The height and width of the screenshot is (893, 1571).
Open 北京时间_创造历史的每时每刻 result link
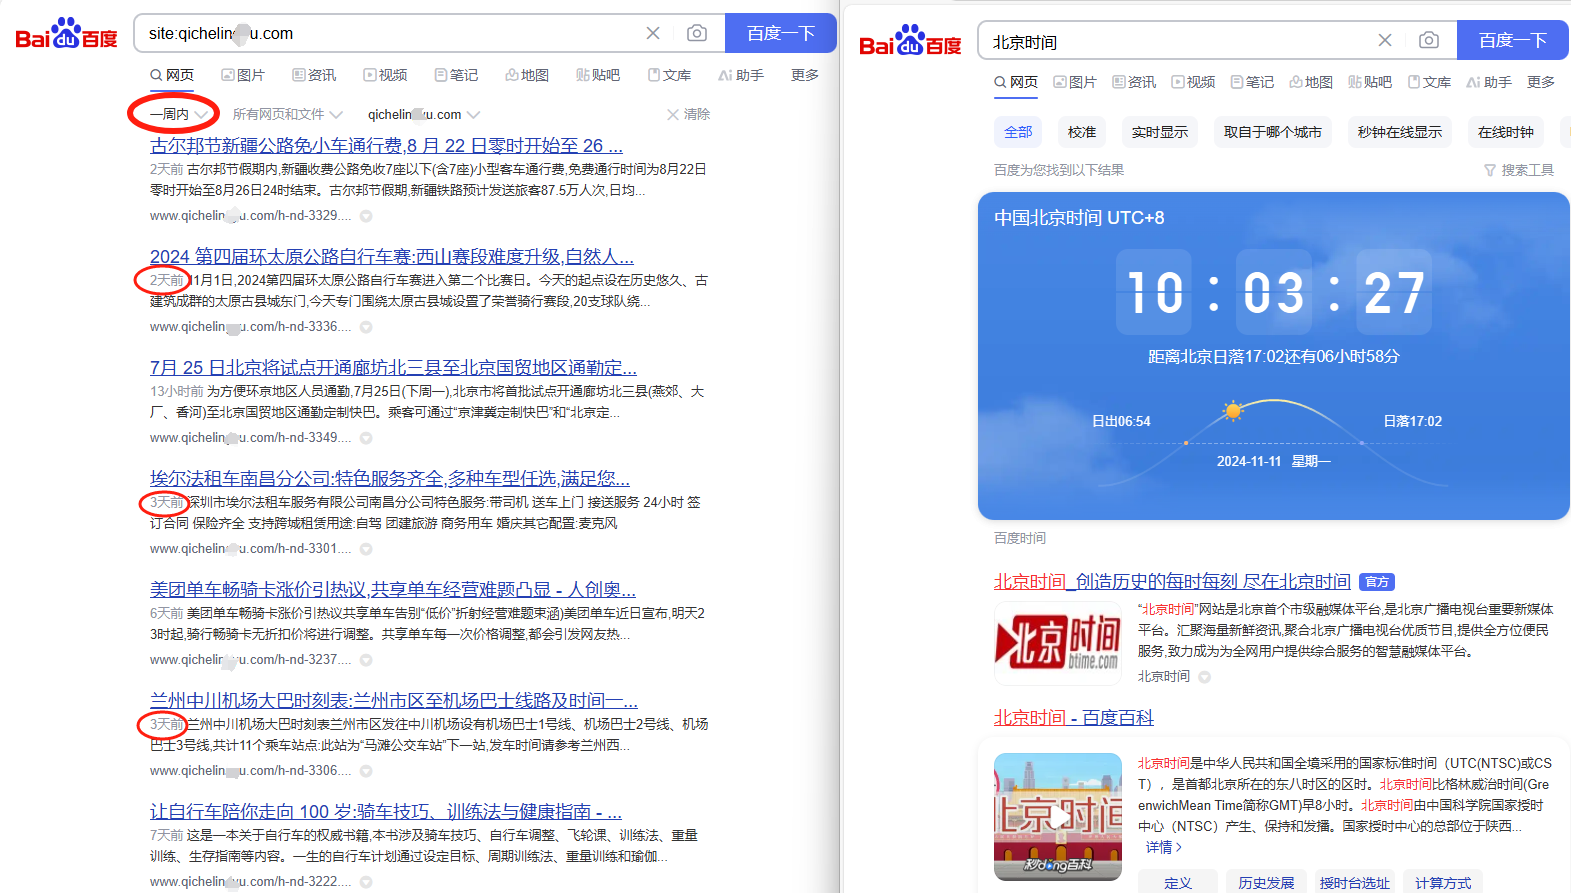pyautogui.click(x=1172, y=581)
